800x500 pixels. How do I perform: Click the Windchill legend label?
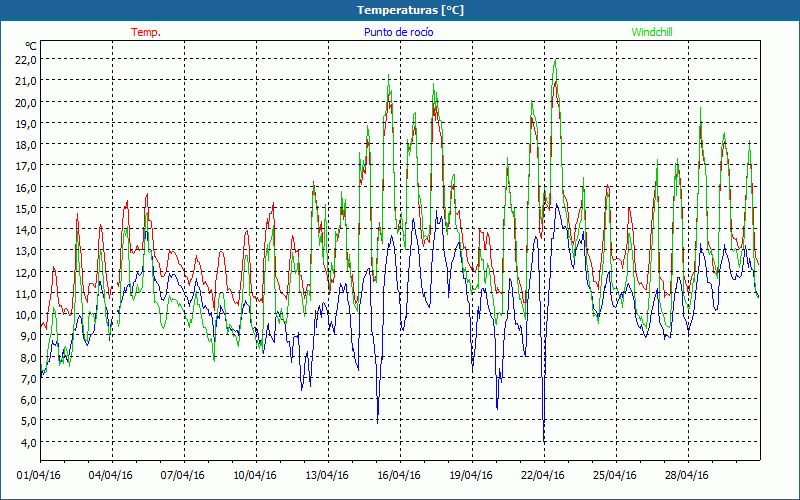(x=652, y=32)
